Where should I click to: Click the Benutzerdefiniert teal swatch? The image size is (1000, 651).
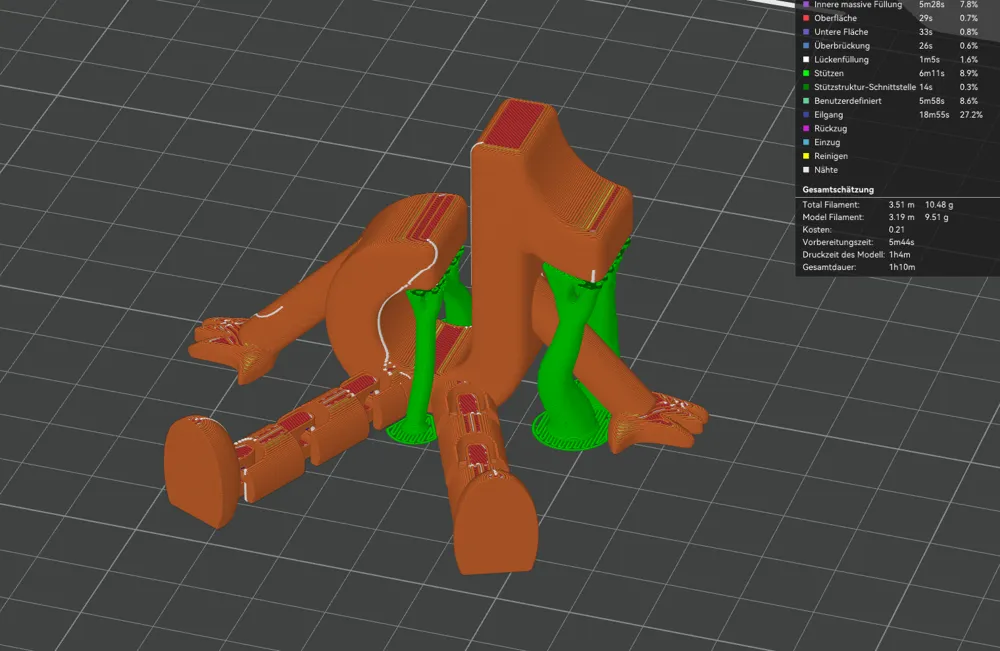point(806,101)
